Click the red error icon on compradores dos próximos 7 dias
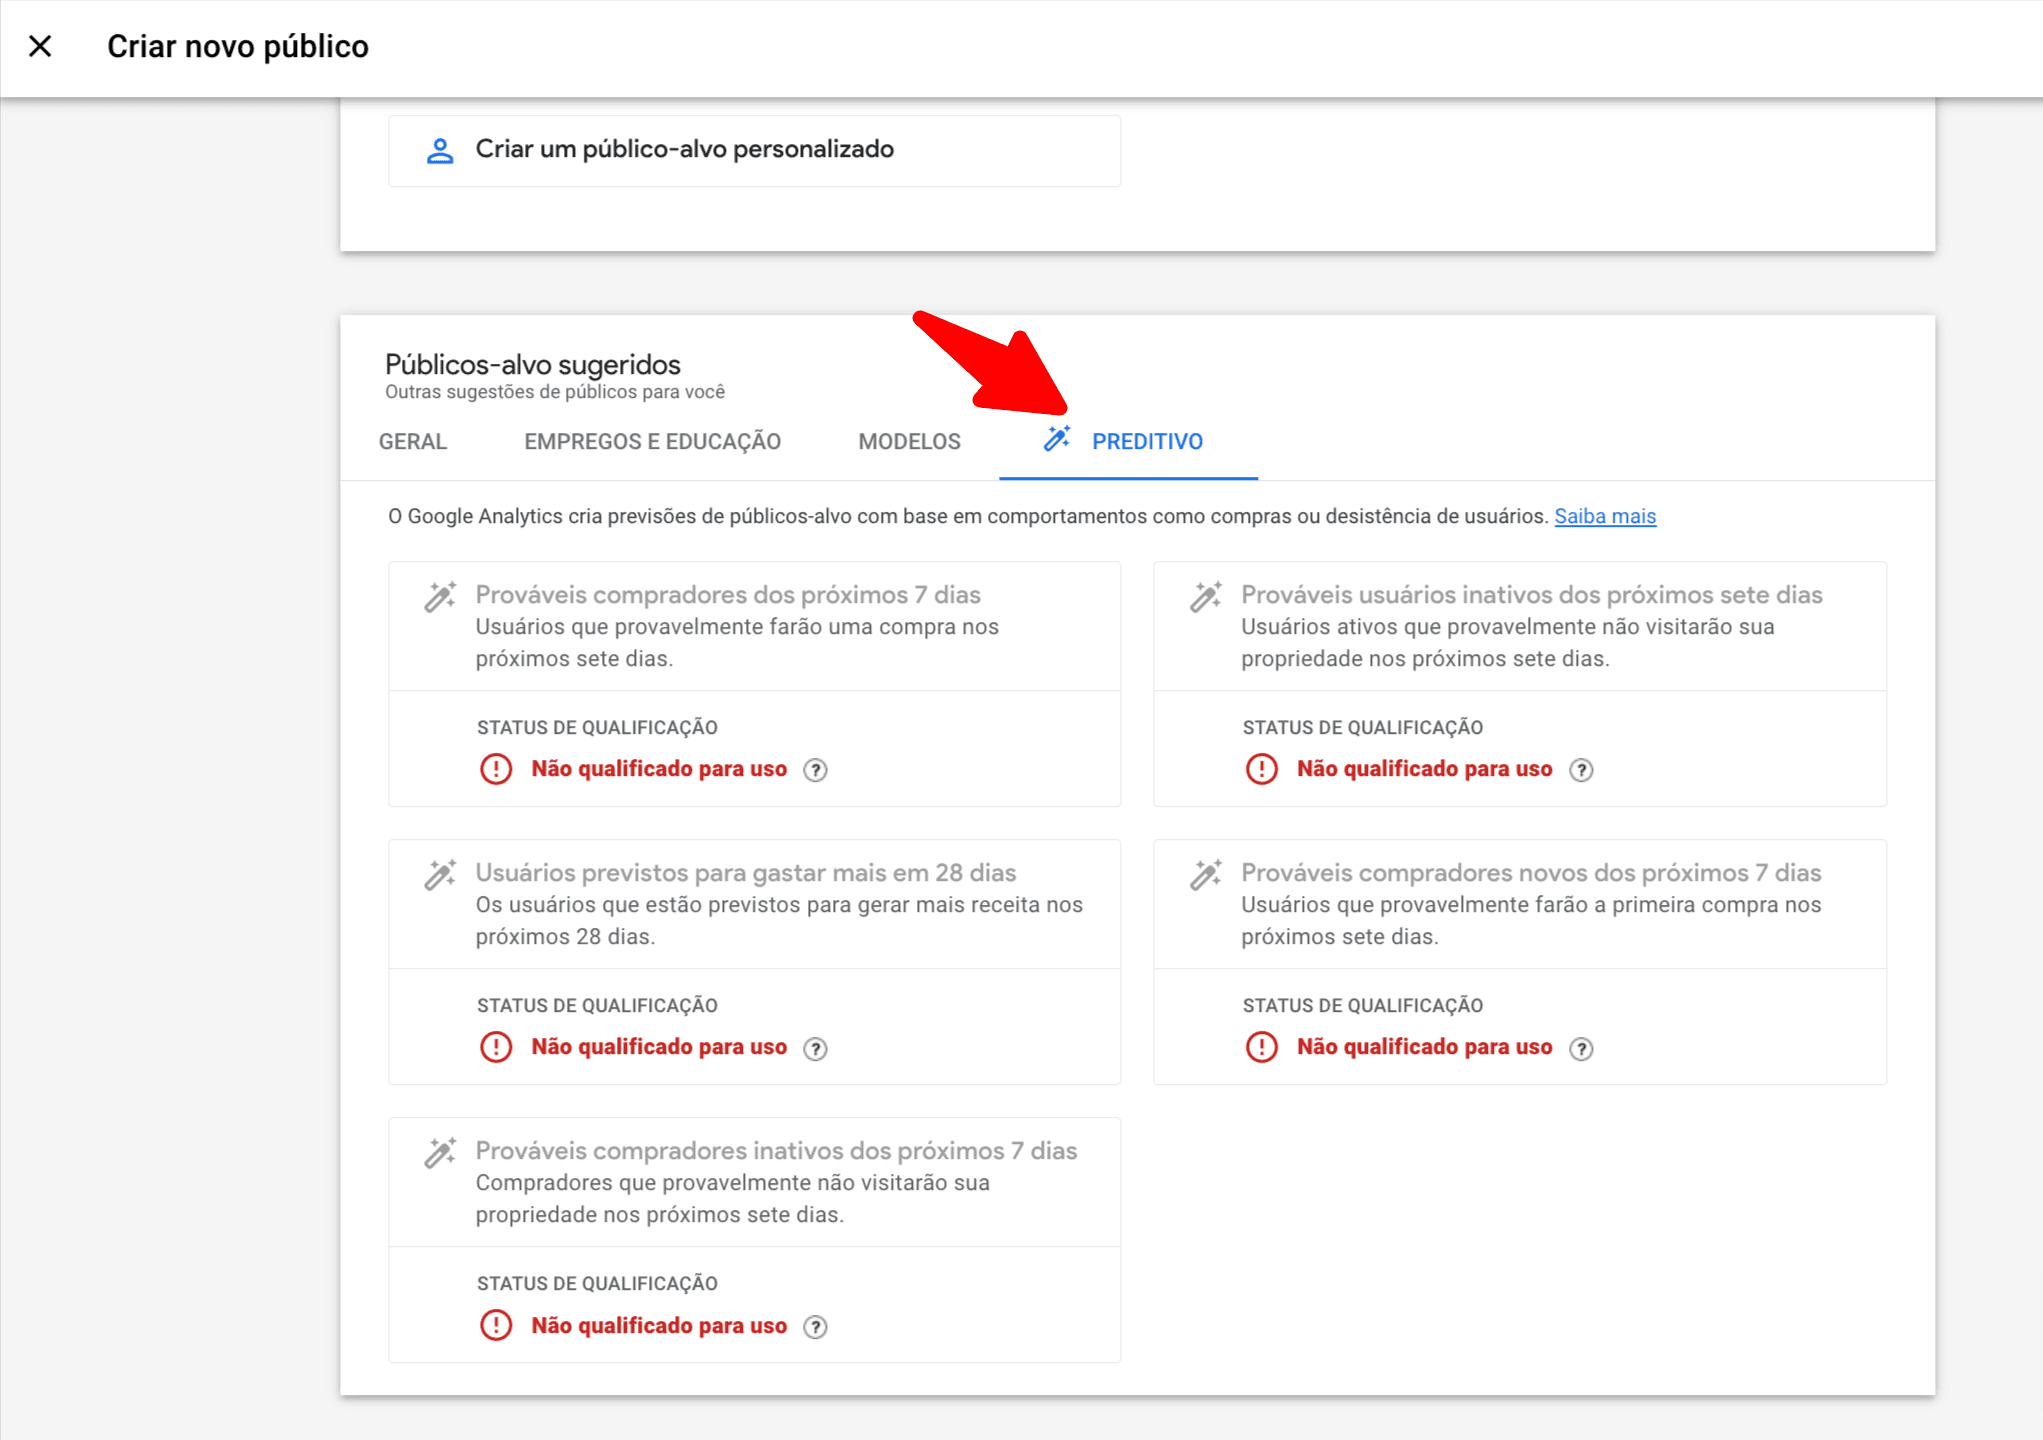Screen dimensions: 2043x1440 pos(495,769)
